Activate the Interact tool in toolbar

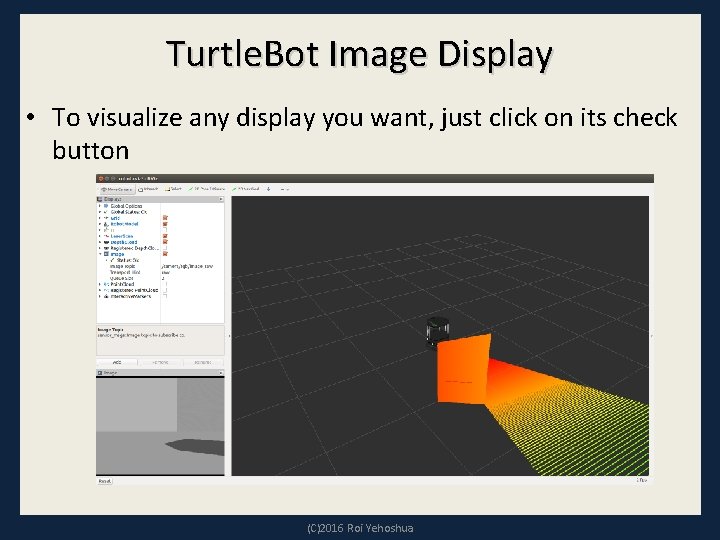(x=148, y=189)
